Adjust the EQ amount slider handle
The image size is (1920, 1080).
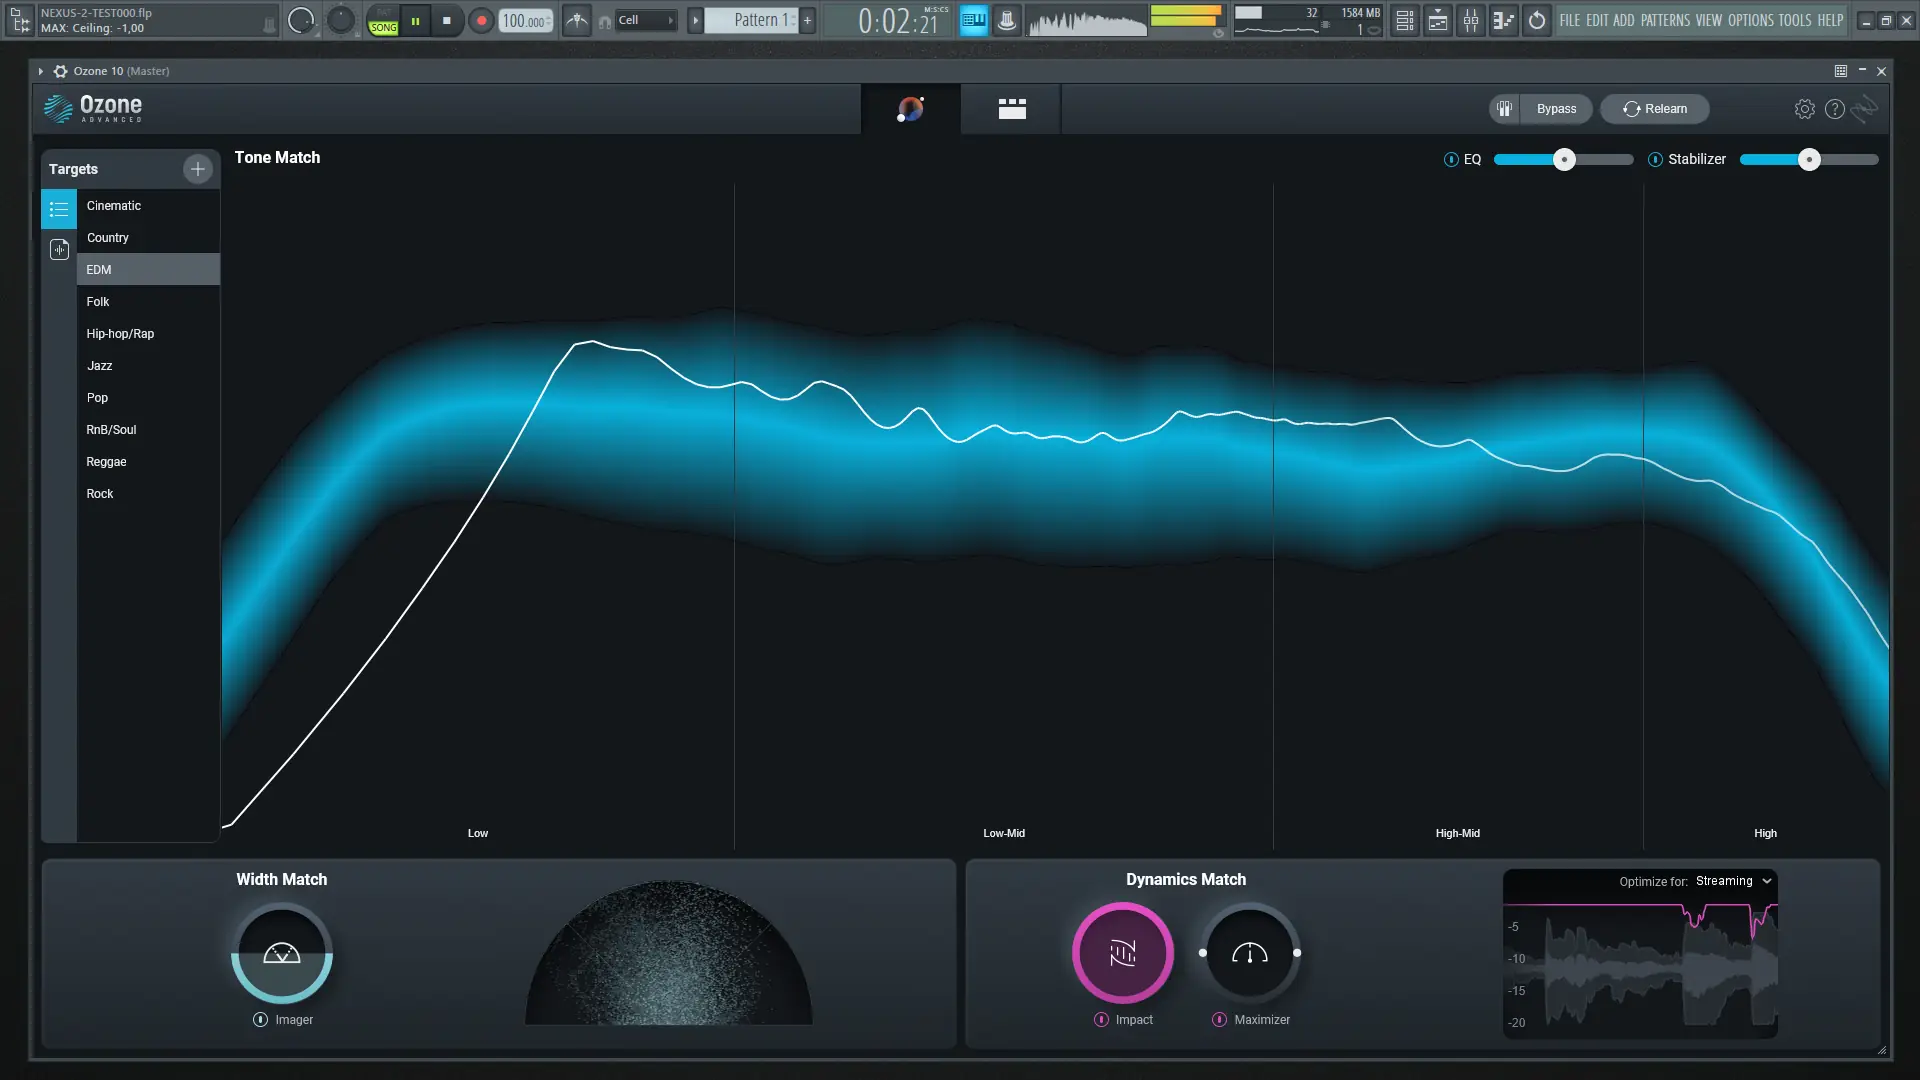1564,160
